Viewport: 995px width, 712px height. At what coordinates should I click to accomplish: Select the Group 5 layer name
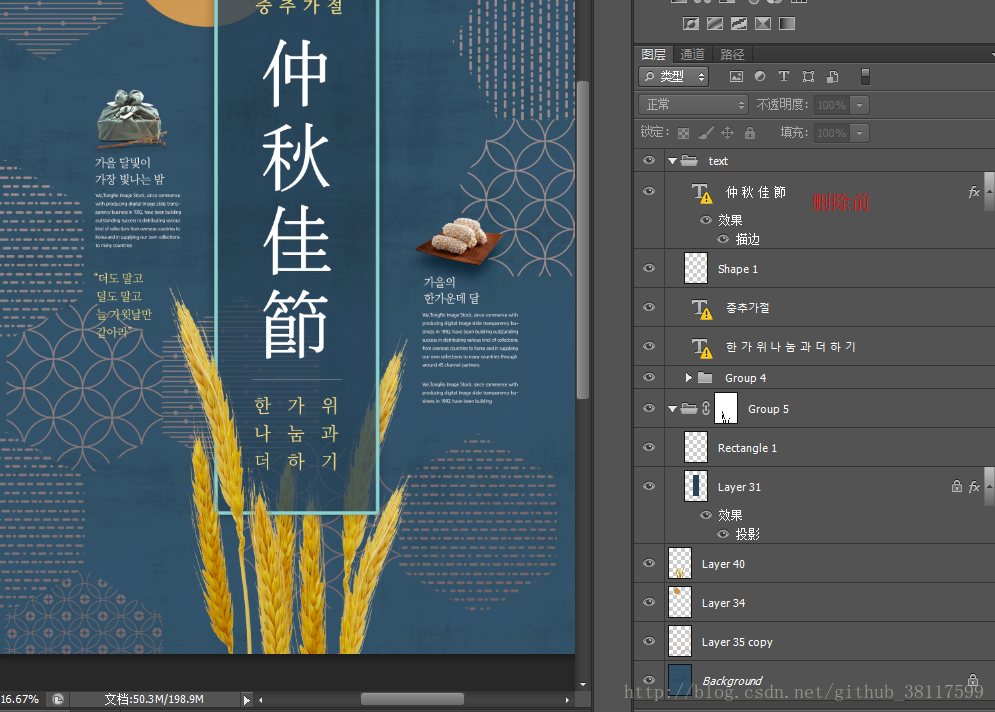pyautogui.click(x=768, y=409)
